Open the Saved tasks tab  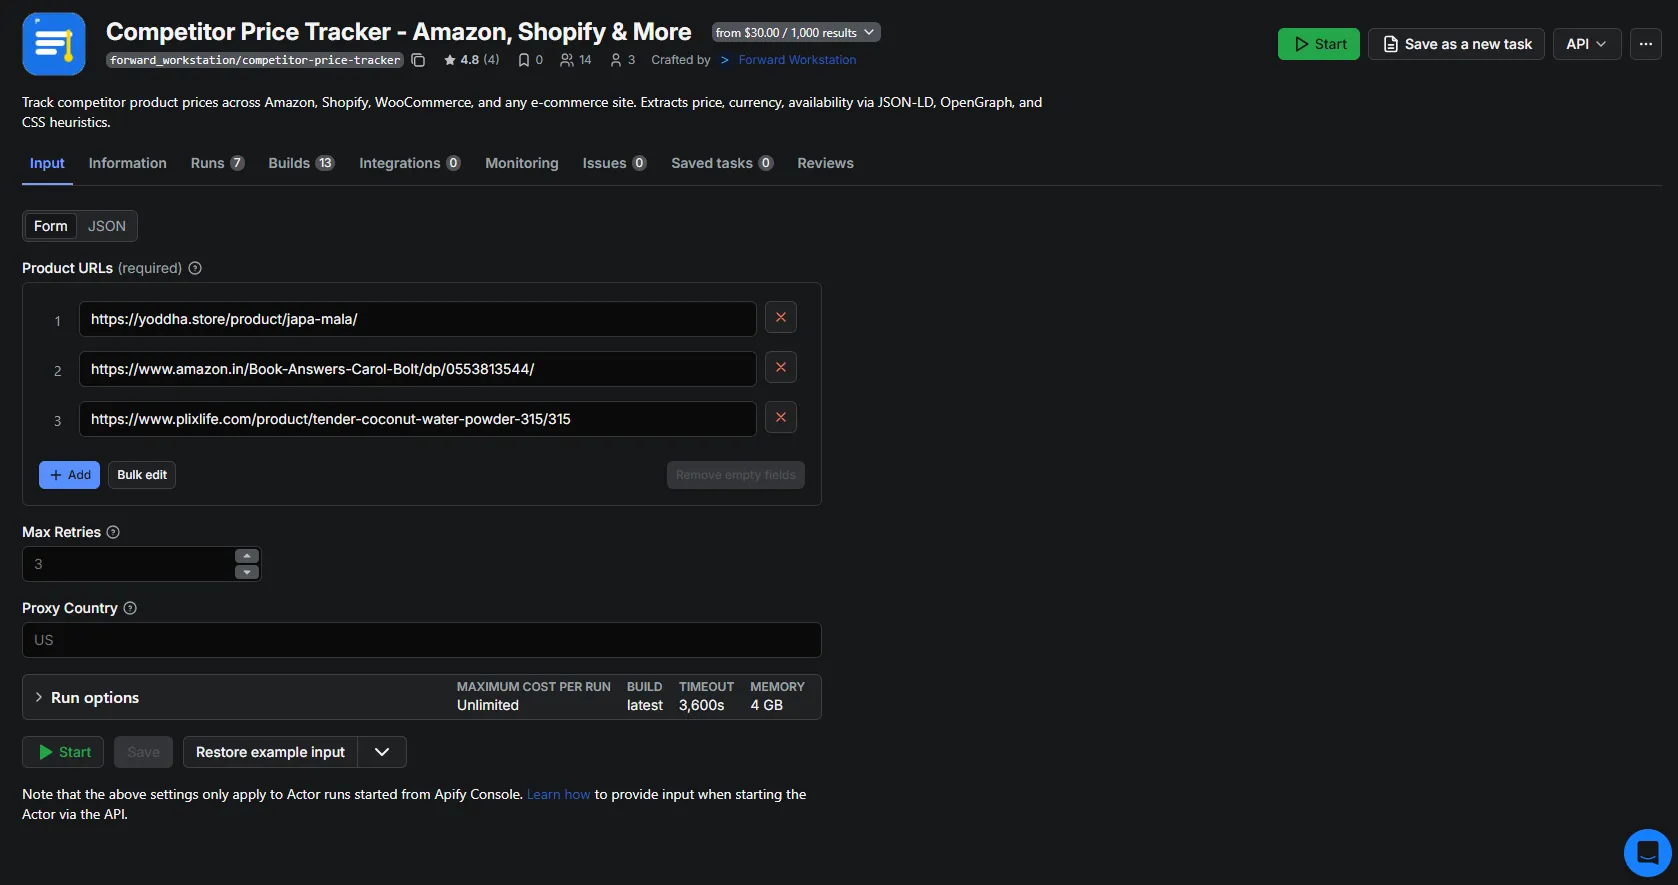722,163
